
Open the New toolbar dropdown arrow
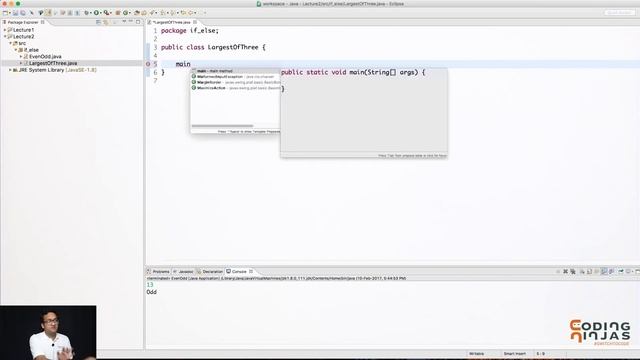(x=9, y=13)
